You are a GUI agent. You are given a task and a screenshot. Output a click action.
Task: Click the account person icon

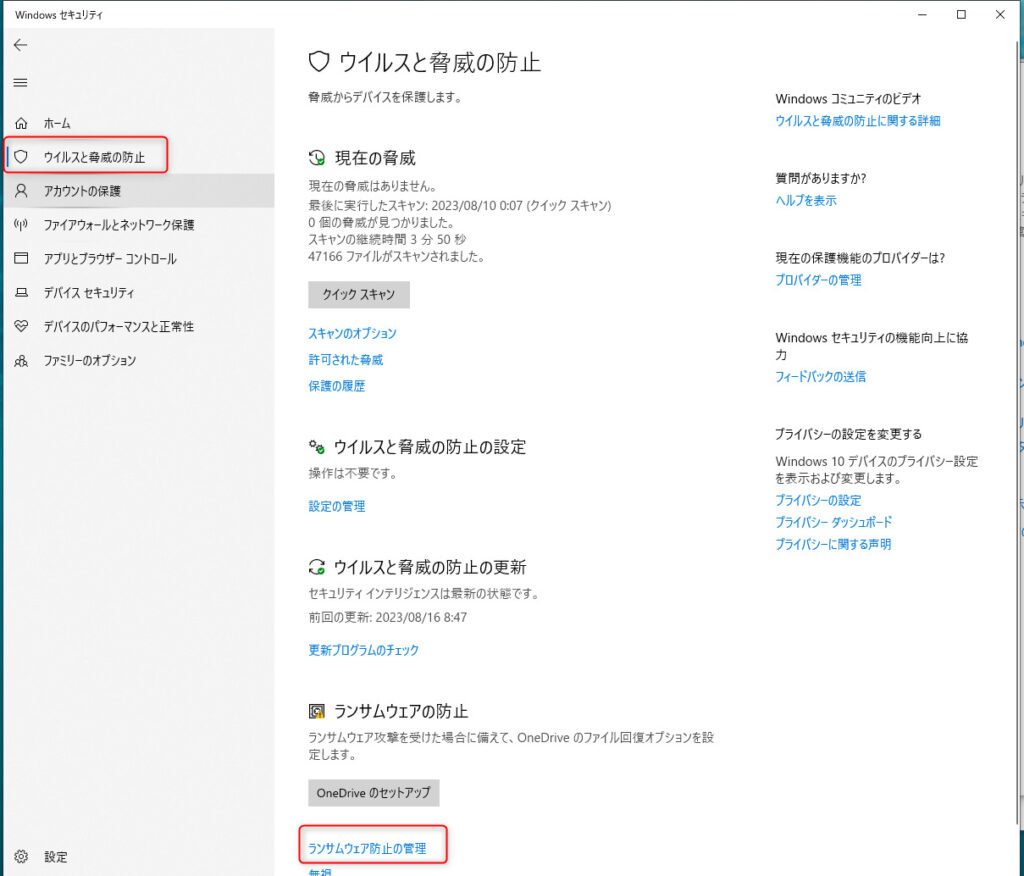(21, 191)
